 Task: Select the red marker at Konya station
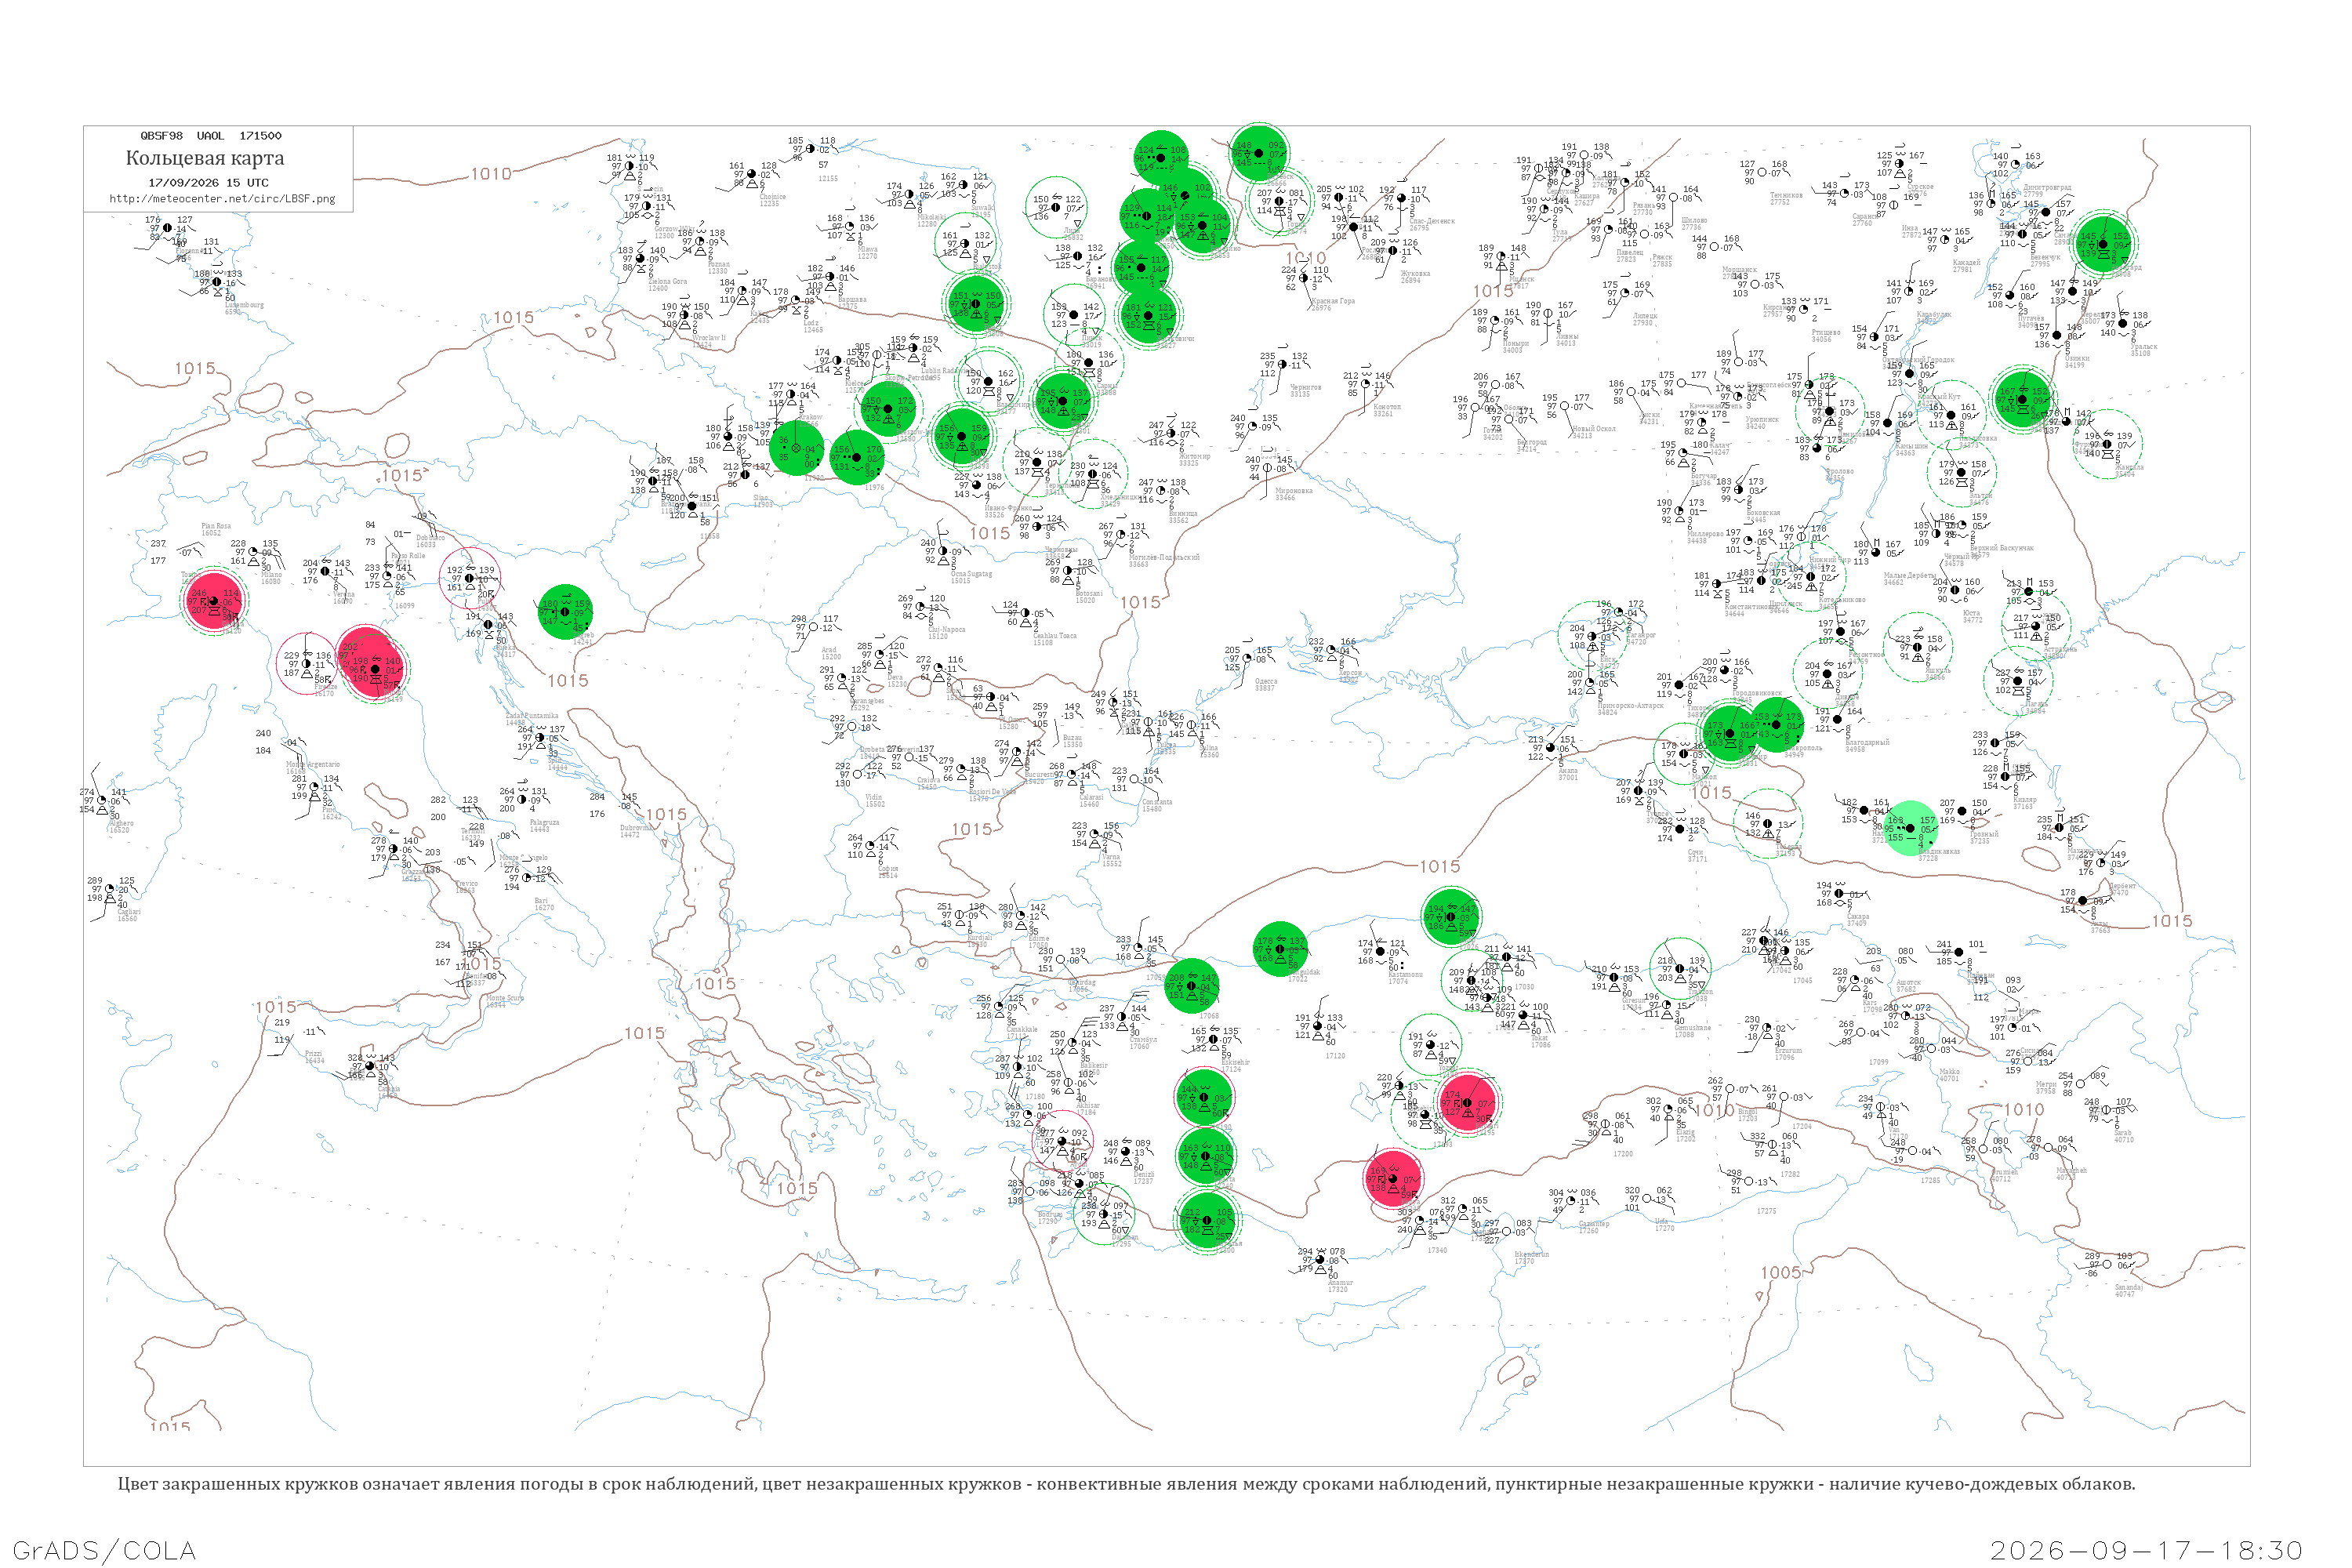click(x=1393, y=1179)
